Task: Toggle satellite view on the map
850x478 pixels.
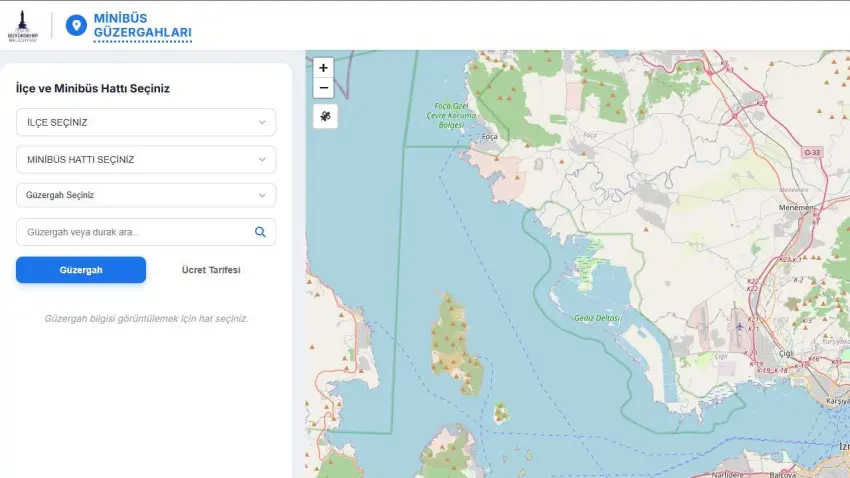Action: coord(325,116)
